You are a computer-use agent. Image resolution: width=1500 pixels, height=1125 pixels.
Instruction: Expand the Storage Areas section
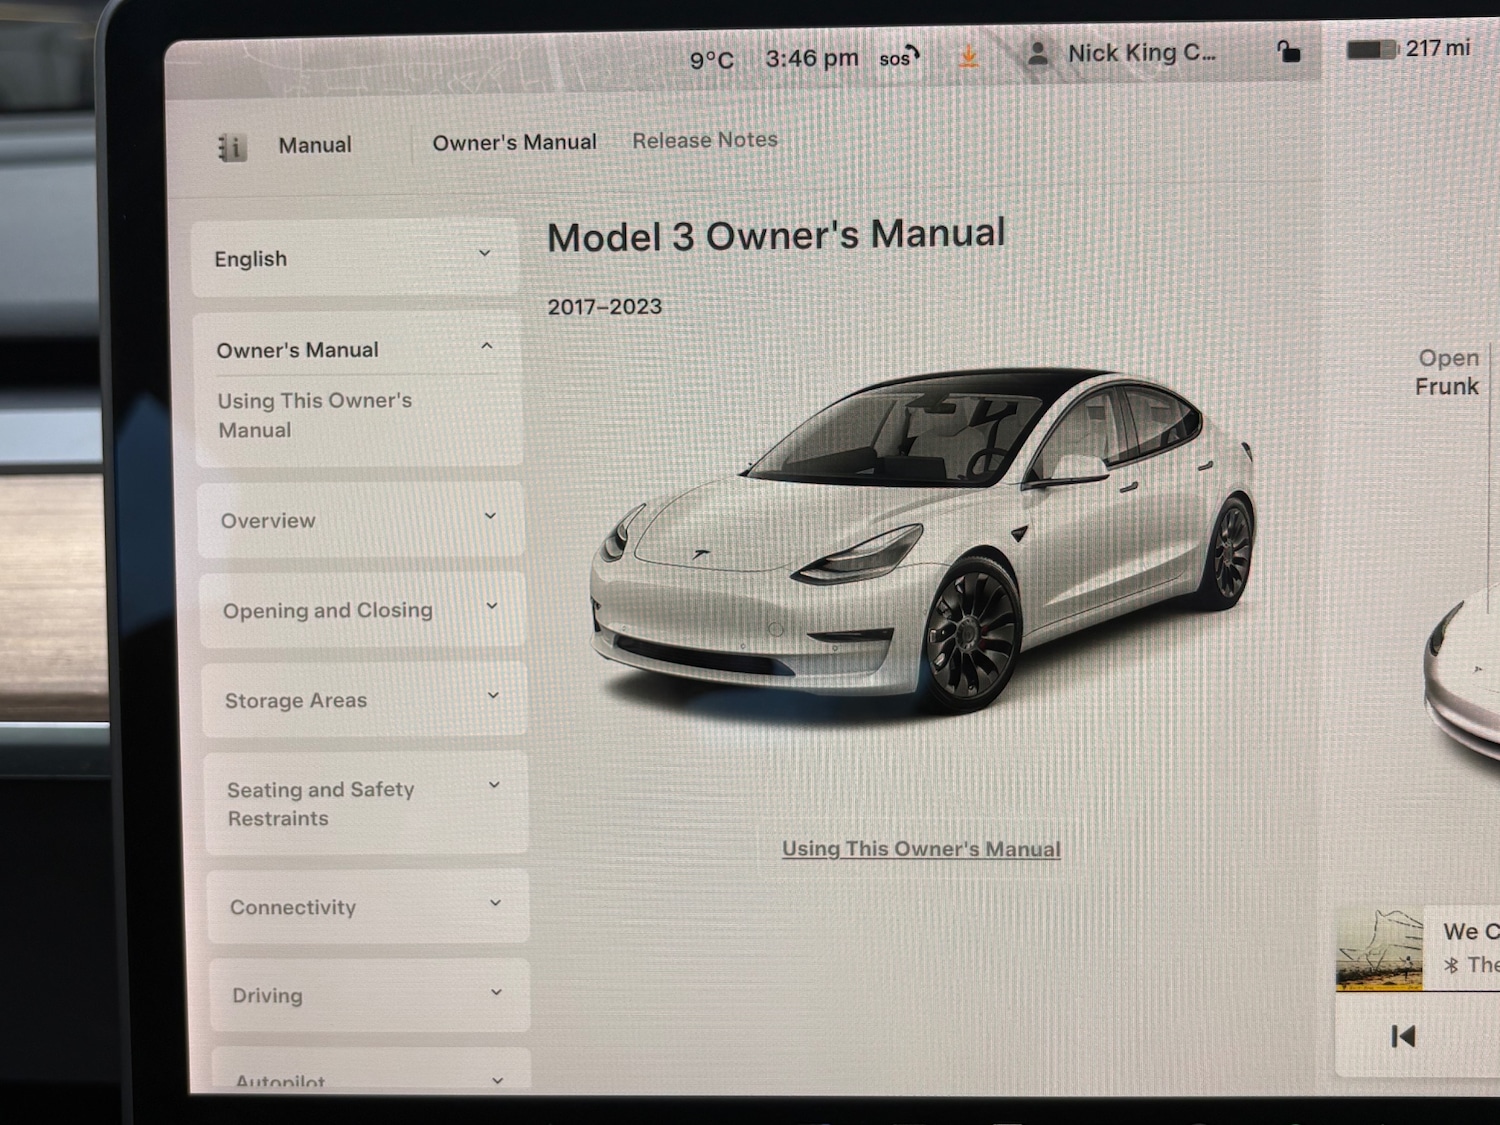pos(364,699)
